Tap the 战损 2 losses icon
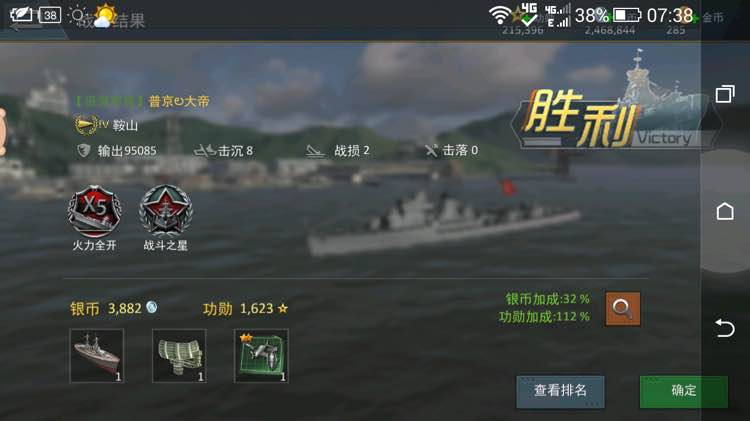This screenshot has width=750, height=421. tap(315, 151)
